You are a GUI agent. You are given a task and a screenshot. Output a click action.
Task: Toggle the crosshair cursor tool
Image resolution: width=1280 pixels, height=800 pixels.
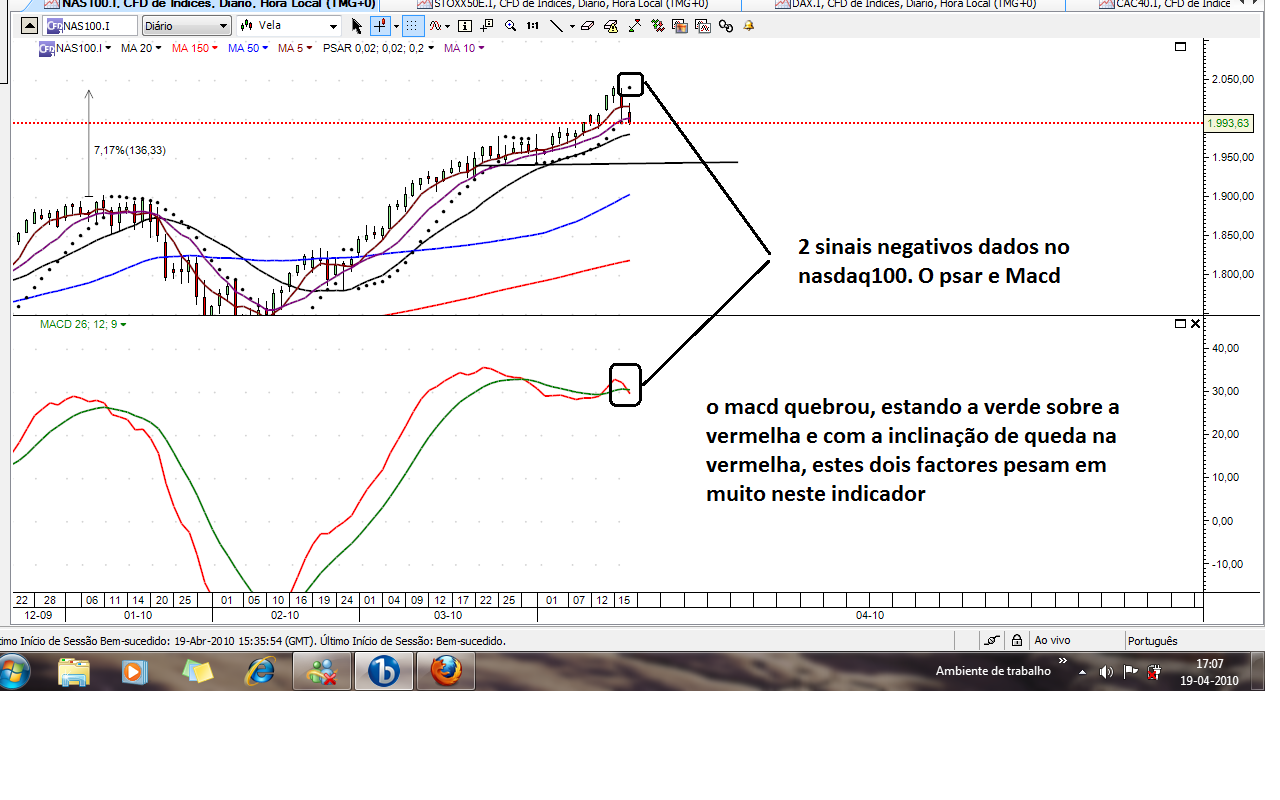(x=380, y=26)
